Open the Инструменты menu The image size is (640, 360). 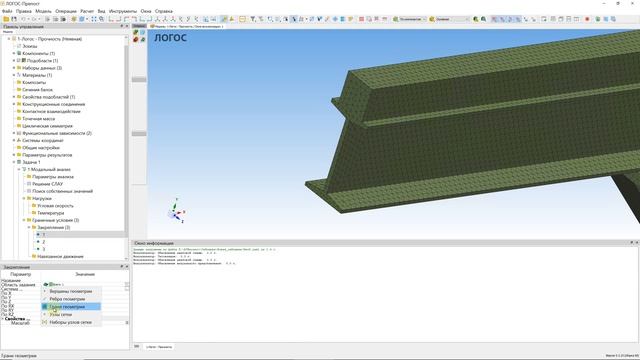(123, 11)
